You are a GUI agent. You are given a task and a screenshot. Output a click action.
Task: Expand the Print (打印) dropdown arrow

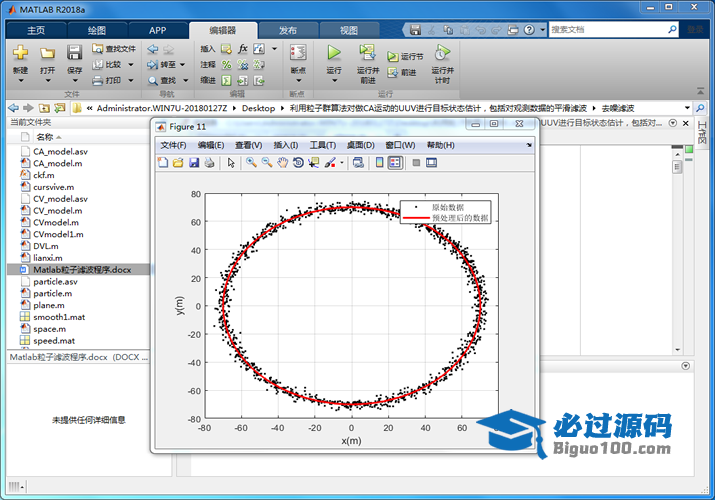130,80
